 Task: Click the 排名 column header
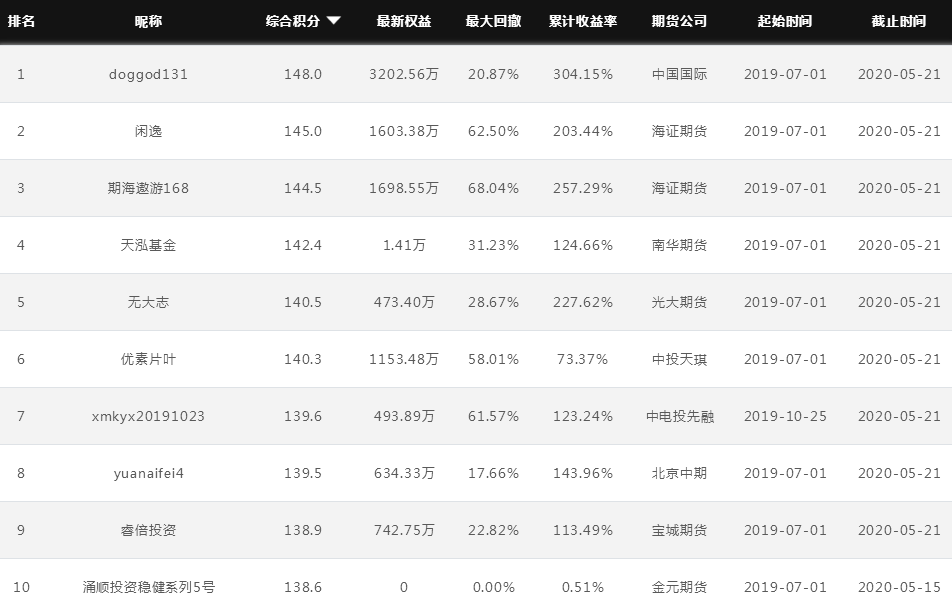point(21,21)
